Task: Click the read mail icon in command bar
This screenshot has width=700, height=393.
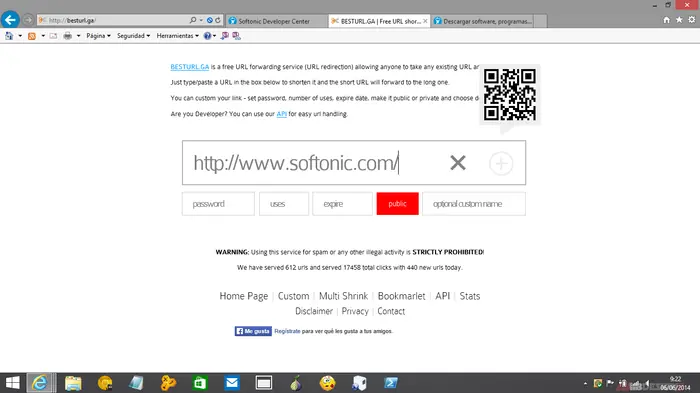Action: point(53,36)
